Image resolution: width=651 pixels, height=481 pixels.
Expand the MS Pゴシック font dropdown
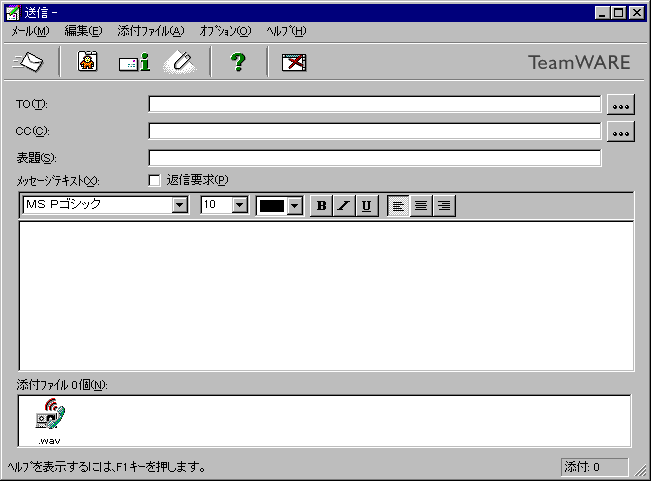tap(180, 205)
